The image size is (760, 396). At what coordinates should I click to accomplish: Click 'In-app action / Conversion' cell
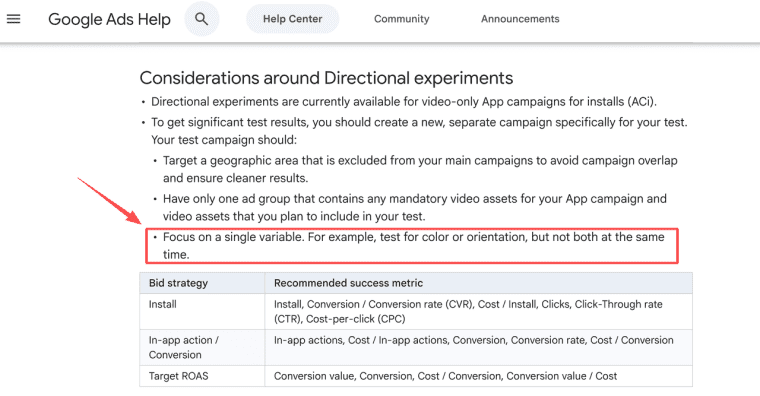click(202, 348)
